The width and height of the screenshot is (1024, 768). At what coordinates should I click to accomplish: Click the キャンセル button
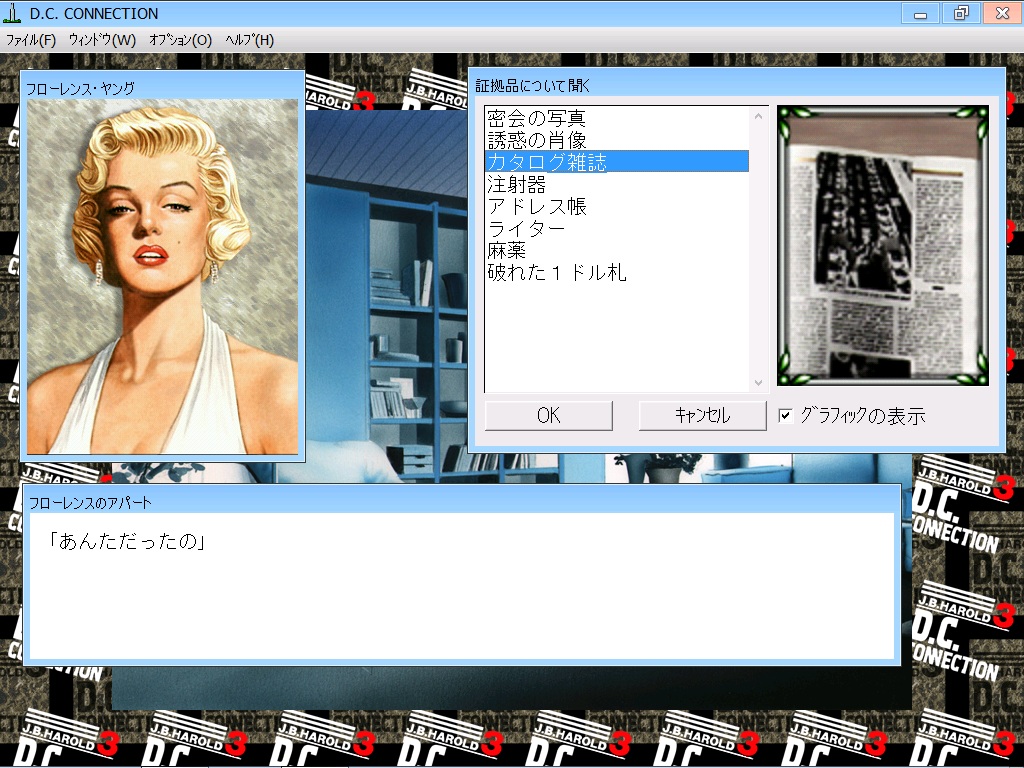(x=702, y=415)
